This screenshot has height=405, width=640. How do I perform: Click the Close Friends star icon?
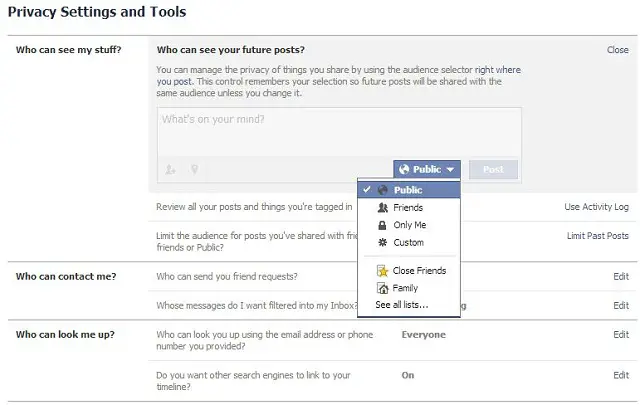tap(383, 270)
